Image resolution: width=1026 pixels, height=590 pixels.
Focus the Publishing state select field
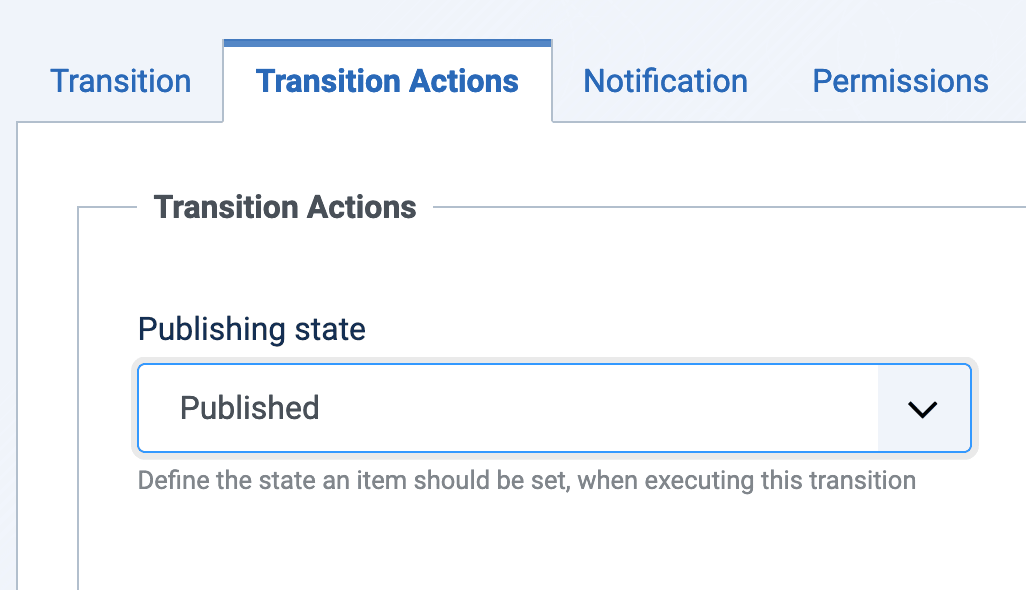(x=553, y=408)
